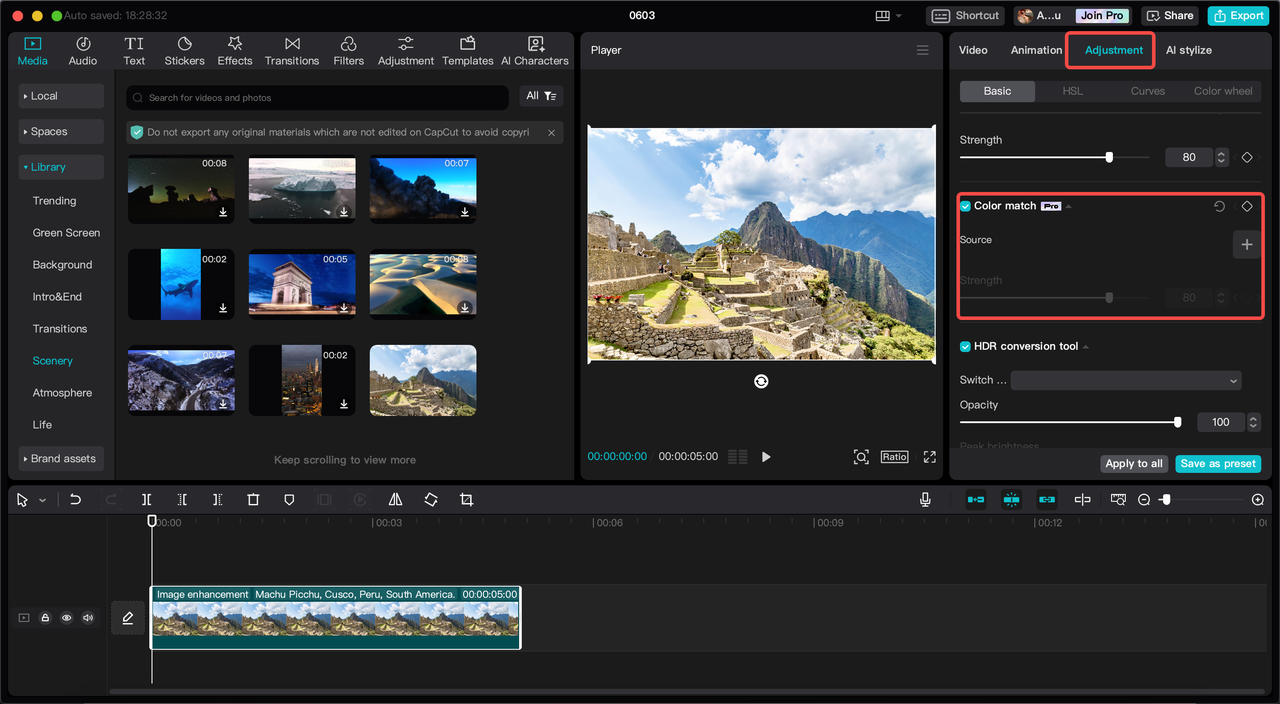This screenshot has width=1280, height=704.
Task: Click the Delete trash icon in timeline toolbar
Action: pos(253,500)
